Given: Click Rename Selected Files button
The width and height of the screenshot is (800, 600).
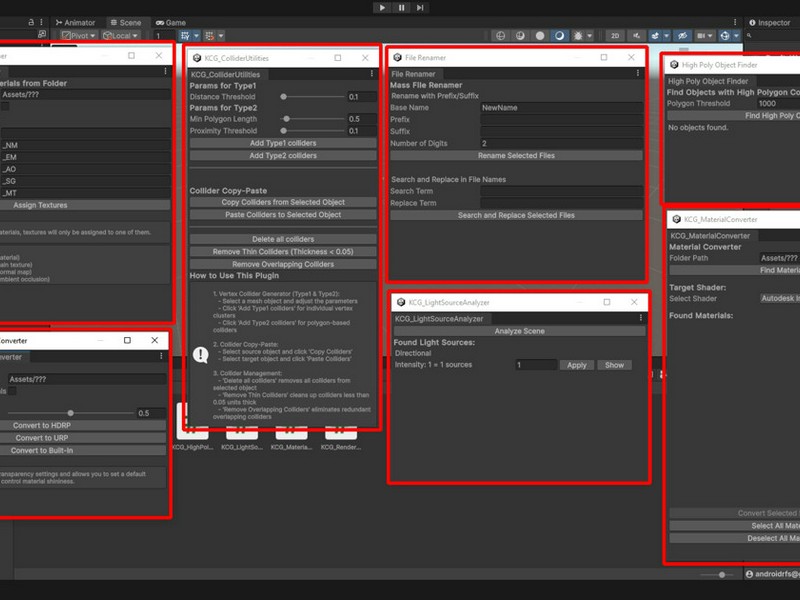Looking at the screenshot, I should click(516, 156).
